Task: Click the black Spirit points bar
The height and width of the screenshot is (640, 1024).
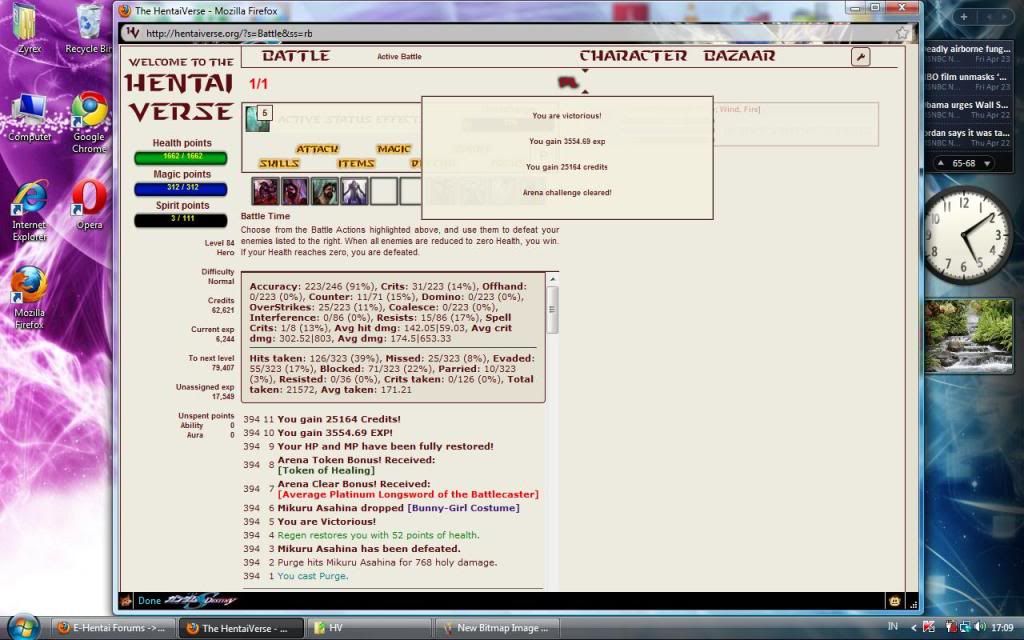Action: click(x=181, y=219)
